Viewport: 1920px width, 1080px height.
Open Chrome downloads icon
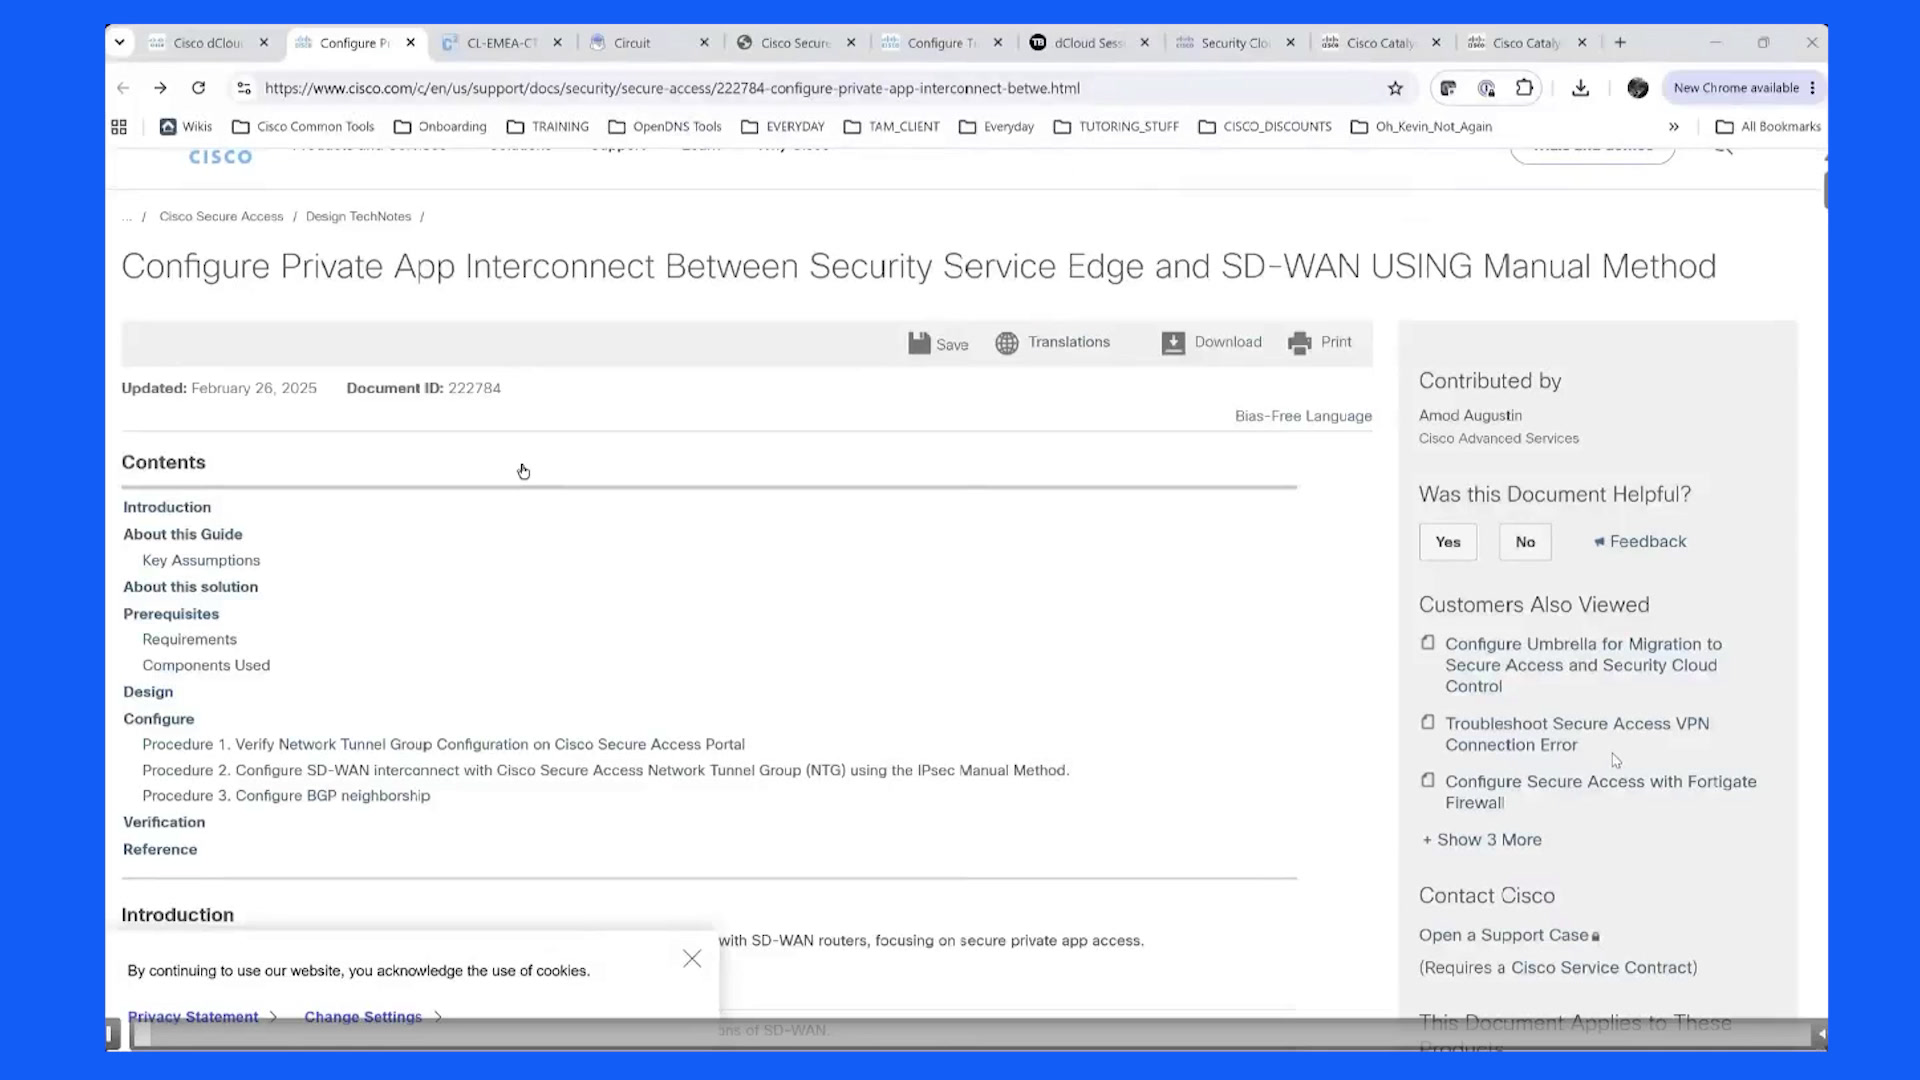click(x=1580, y=88)
